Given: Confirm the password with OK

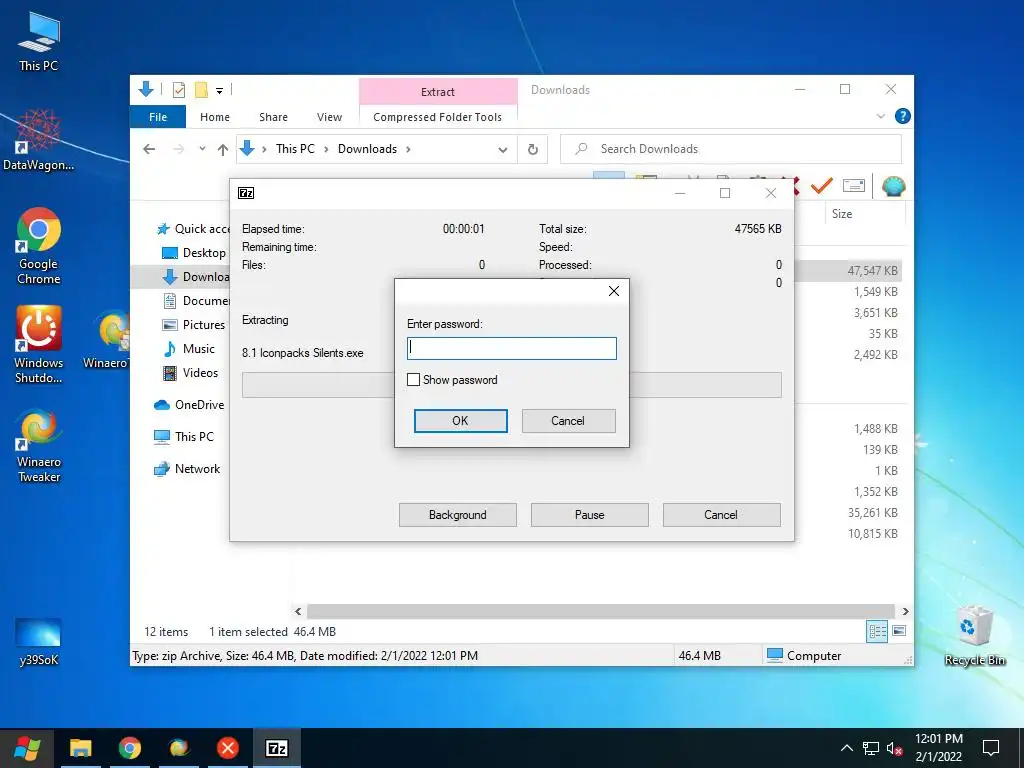Looking at the screenshot, I should (460, 421).
